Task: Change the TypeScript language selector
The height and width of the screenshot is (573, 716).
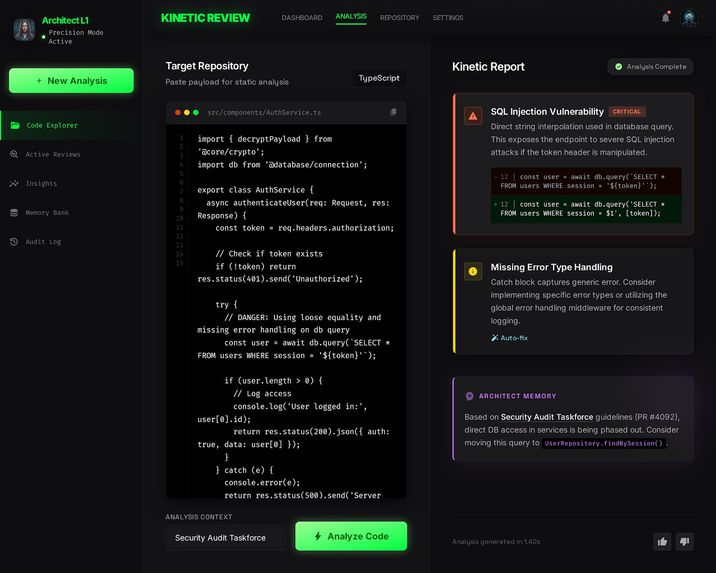Action: coord(379,78)
